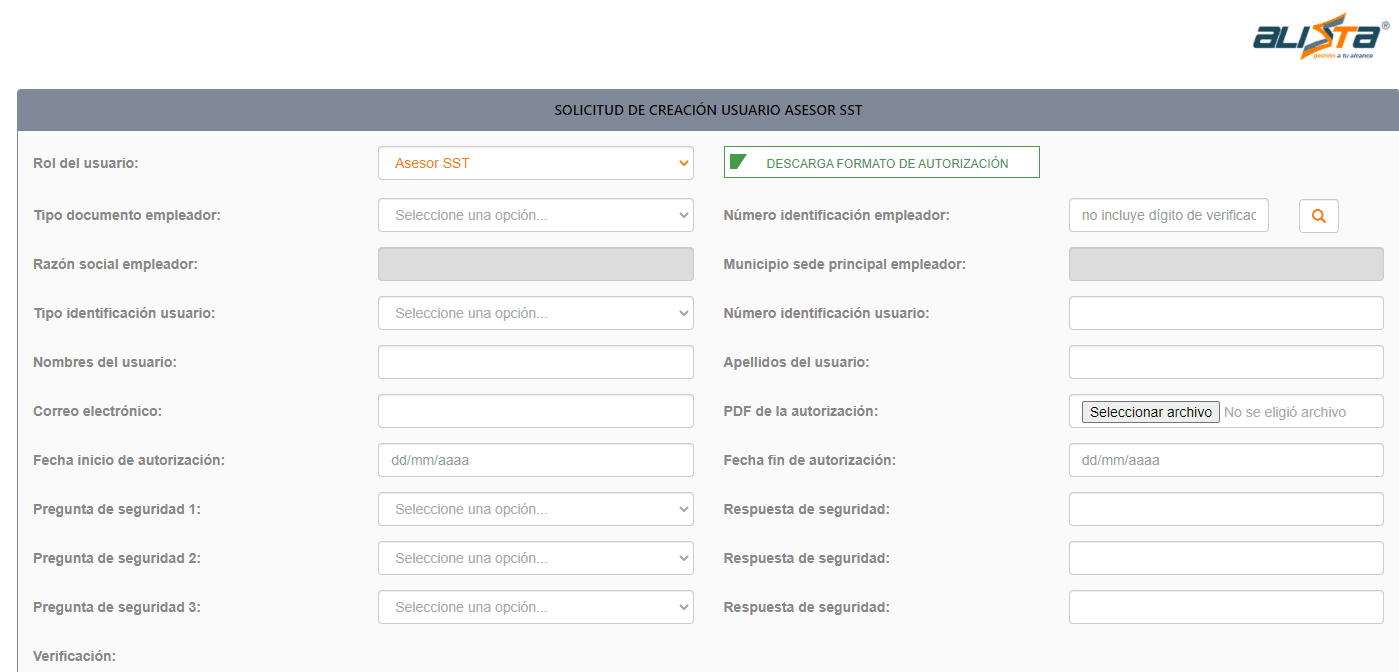The image size is (1399, 672).
Task: Click the 'Correo electrónico:' label
Action: point(97,411)
